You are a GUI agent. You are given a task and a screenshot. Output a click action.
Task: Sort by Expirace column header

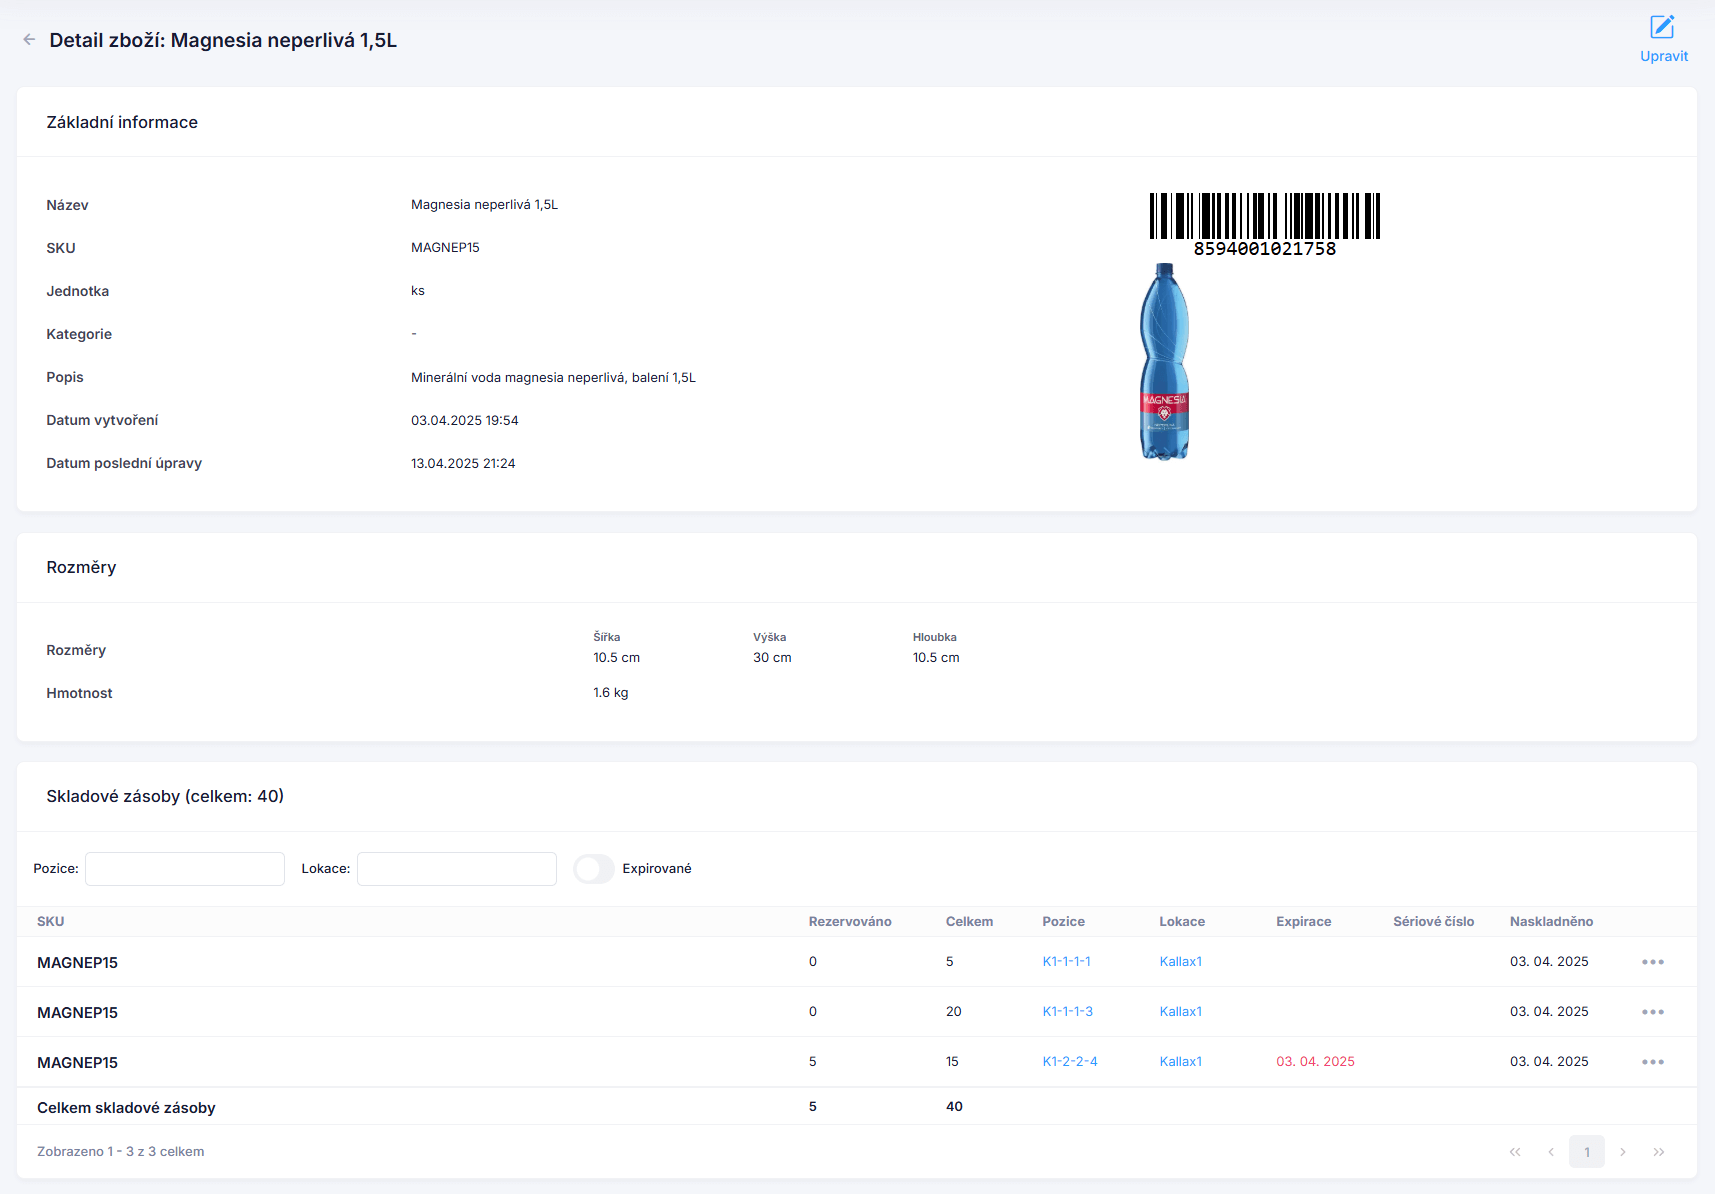point(1304,922)
